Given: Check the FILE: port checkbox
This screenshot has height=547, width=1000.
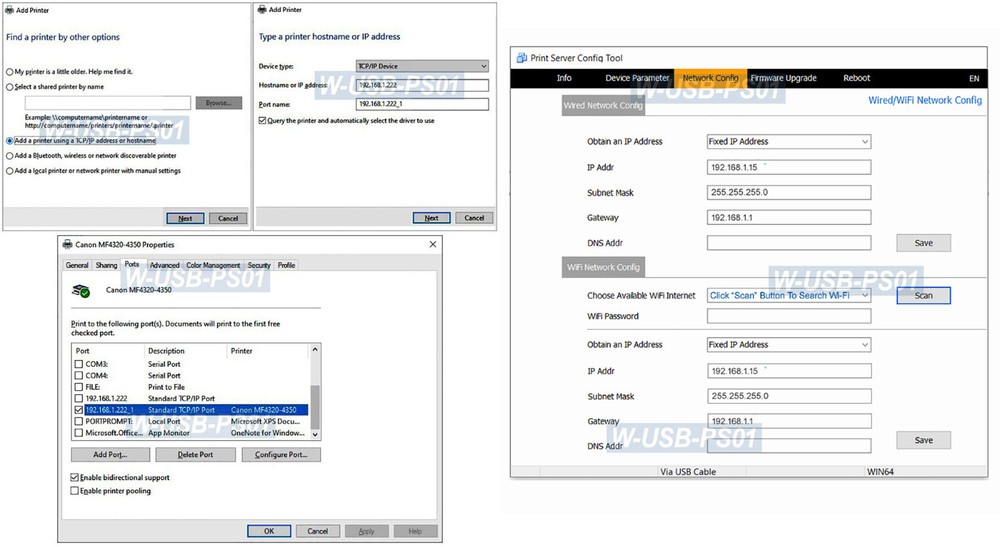Looking at the screenshot, I should 79,387.
